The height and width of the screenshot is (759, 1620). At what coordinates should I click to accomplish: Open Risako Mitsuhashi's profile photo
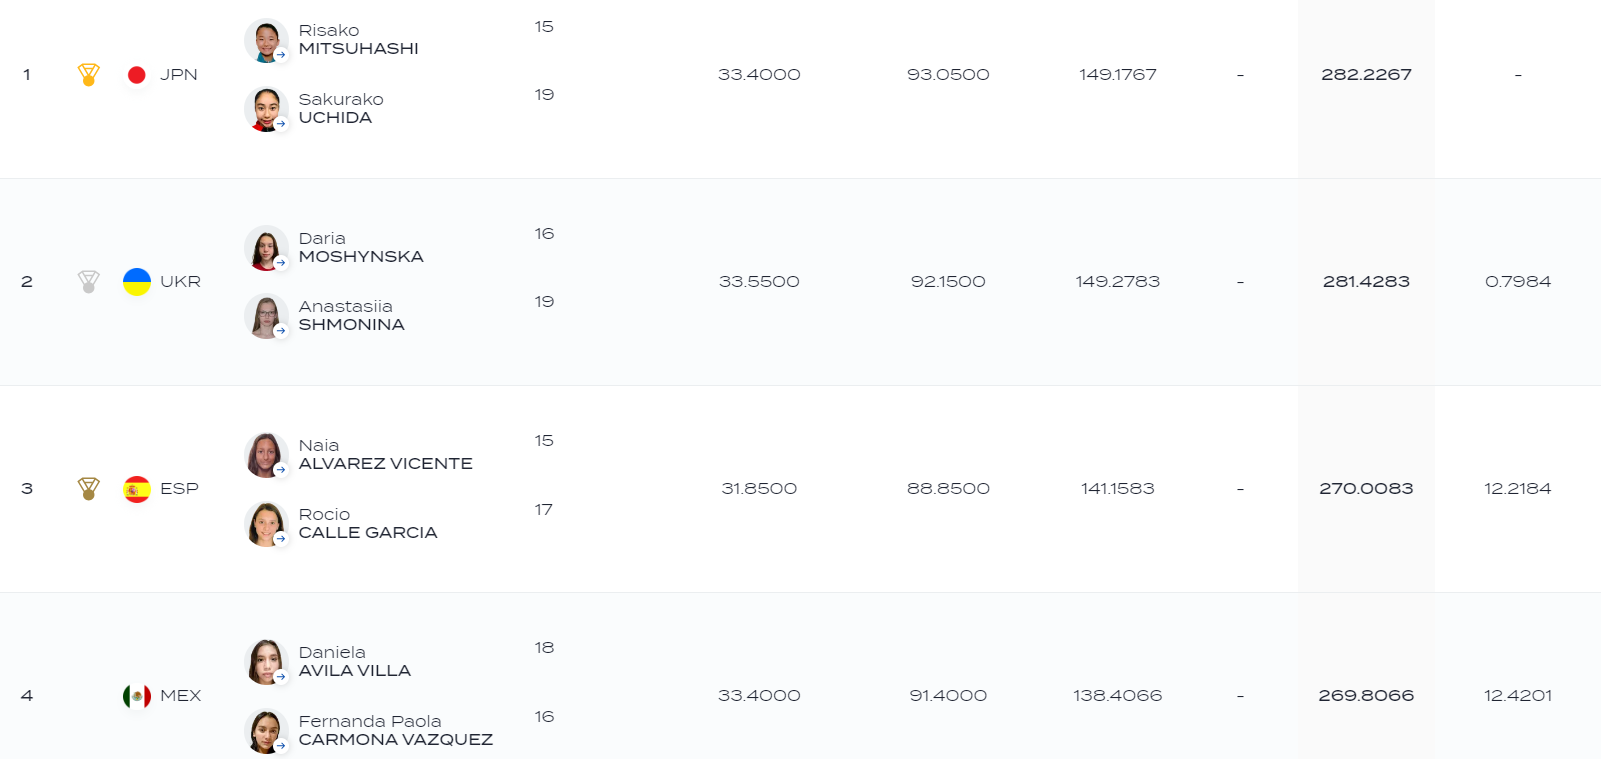coord(266,41)
